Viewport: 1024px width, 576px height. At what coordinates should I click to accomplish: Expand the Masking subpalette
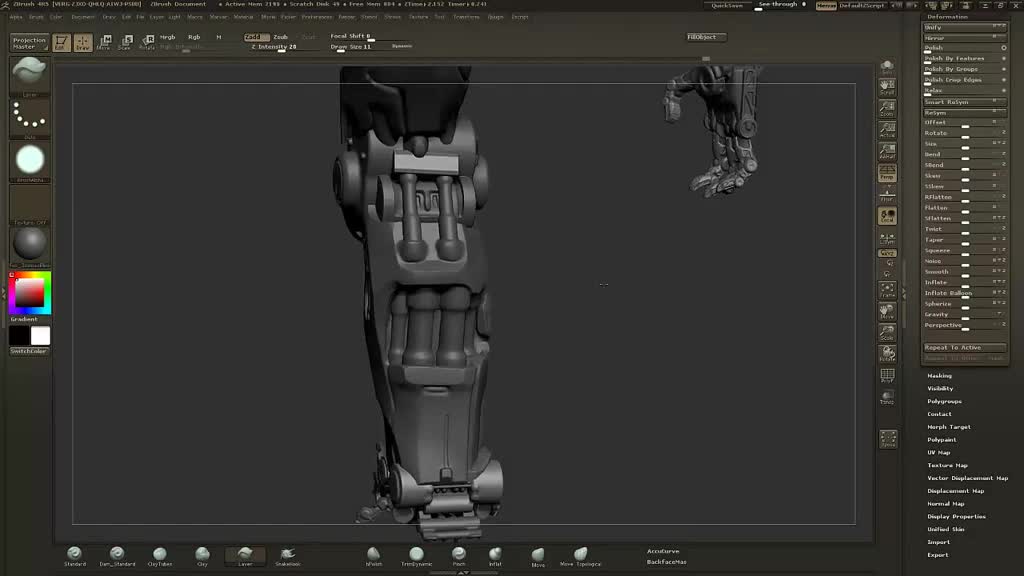click(940, 376)
